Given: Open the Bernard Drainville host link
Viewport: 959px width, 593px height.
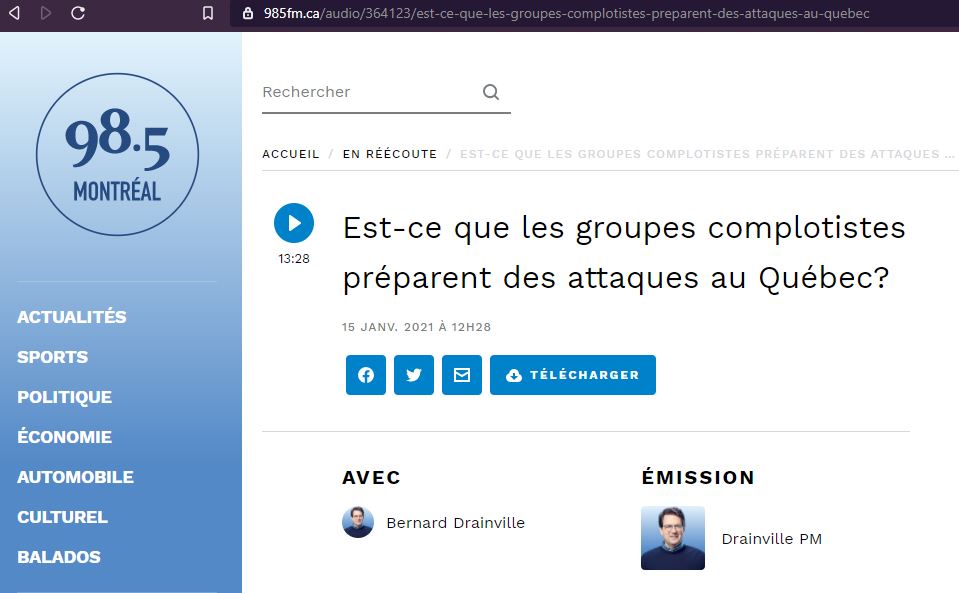Looking at the screenshot, I should coord(456,523).
